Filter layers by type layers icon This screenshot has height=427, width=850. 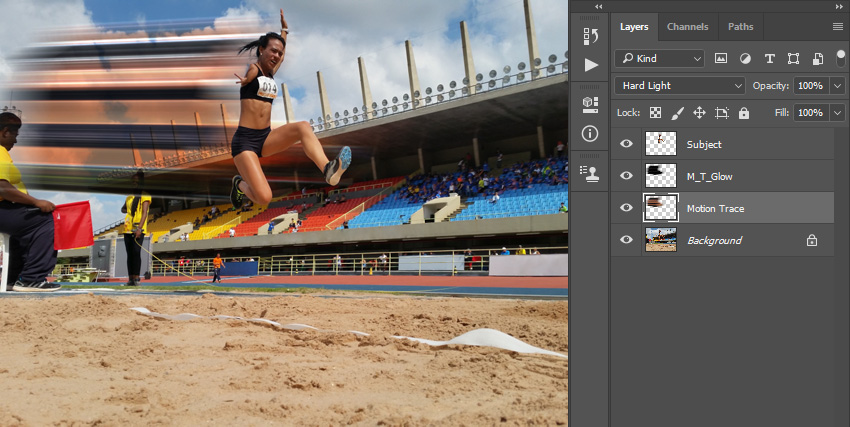coord(769,59)
